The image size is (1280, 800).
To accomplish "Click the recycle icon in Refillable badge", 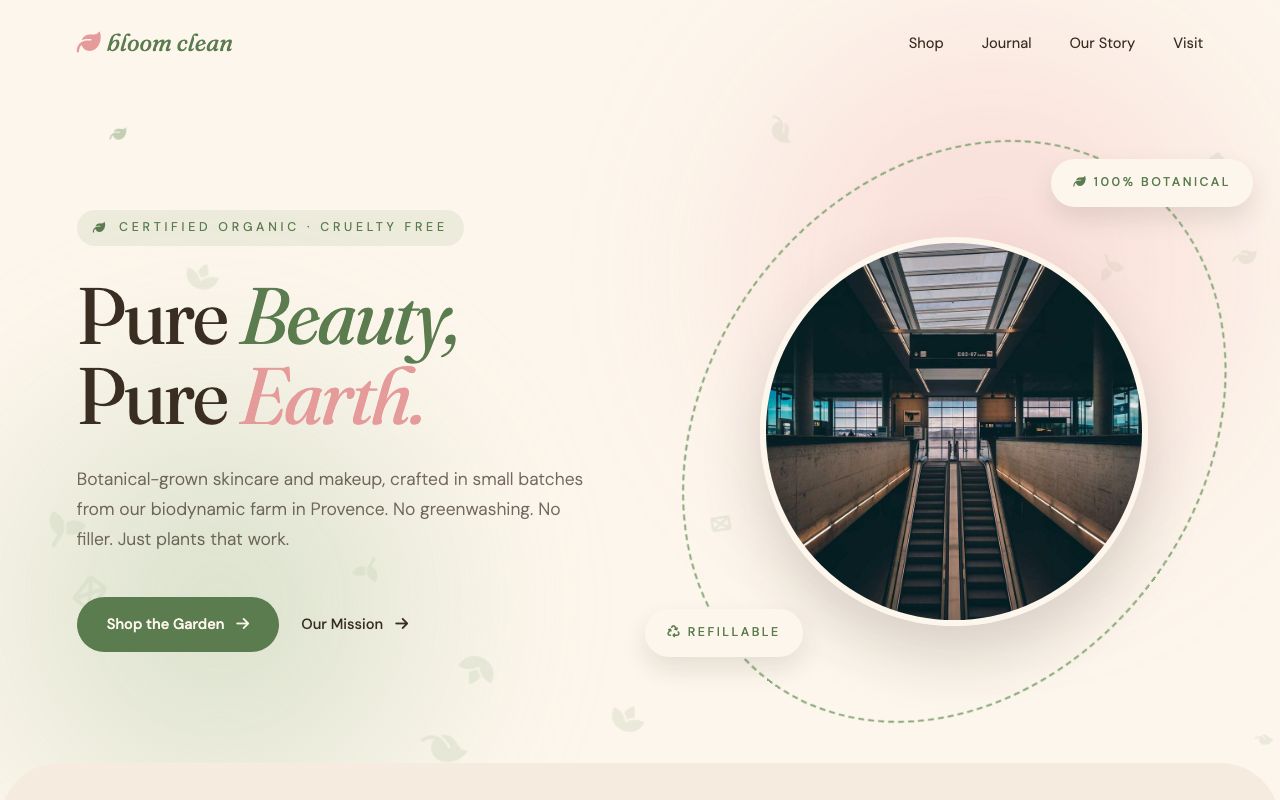I will coord(673,632).
